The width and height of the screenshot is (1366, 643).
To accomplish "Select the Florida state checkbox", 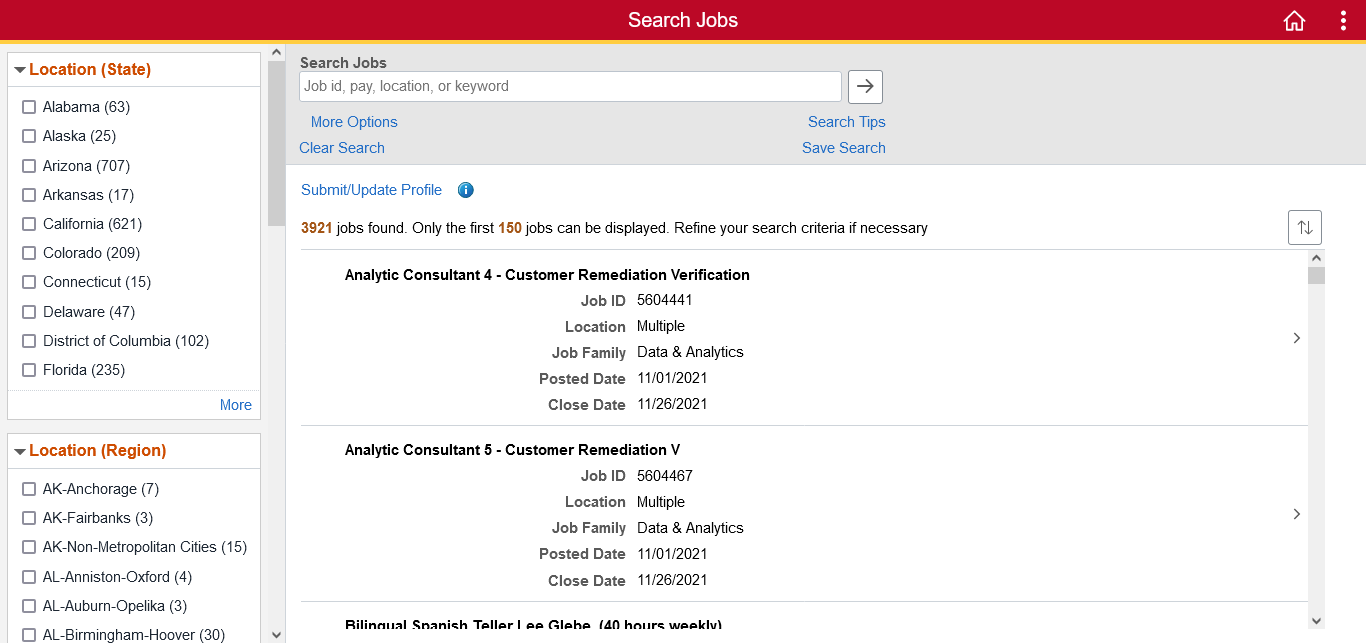I will (29, 370).
